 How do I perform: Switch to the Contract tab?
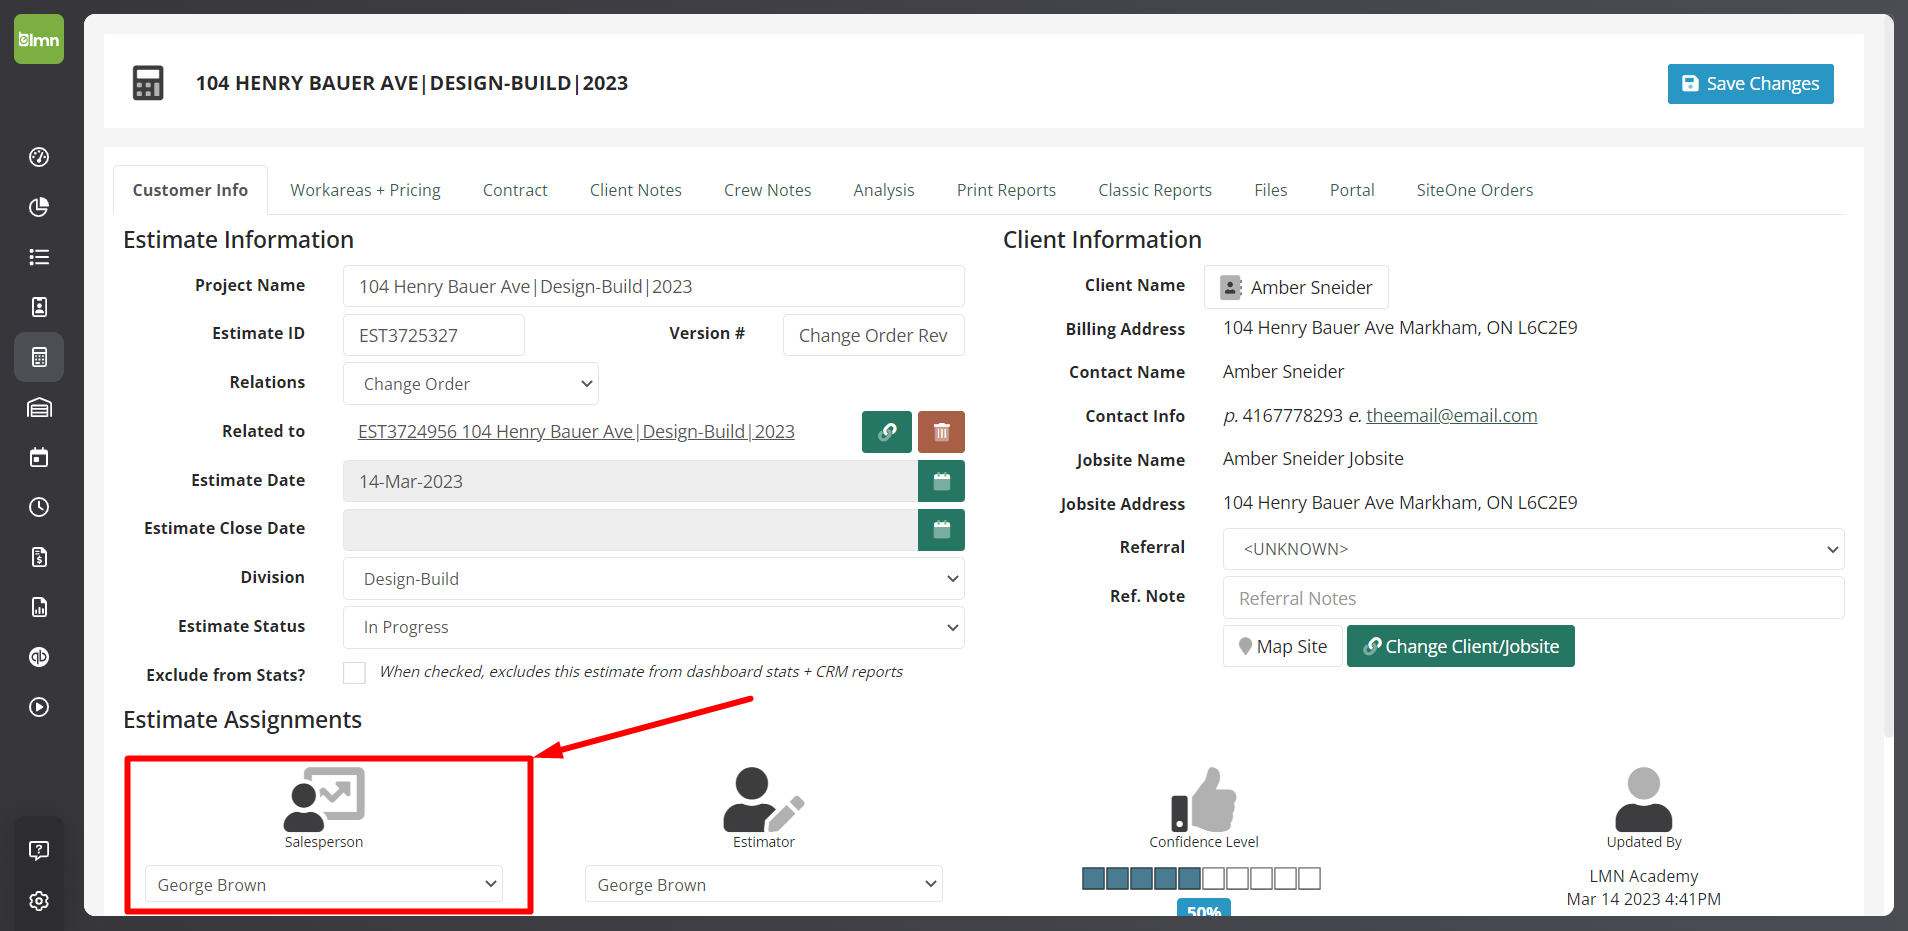point(515,190)
